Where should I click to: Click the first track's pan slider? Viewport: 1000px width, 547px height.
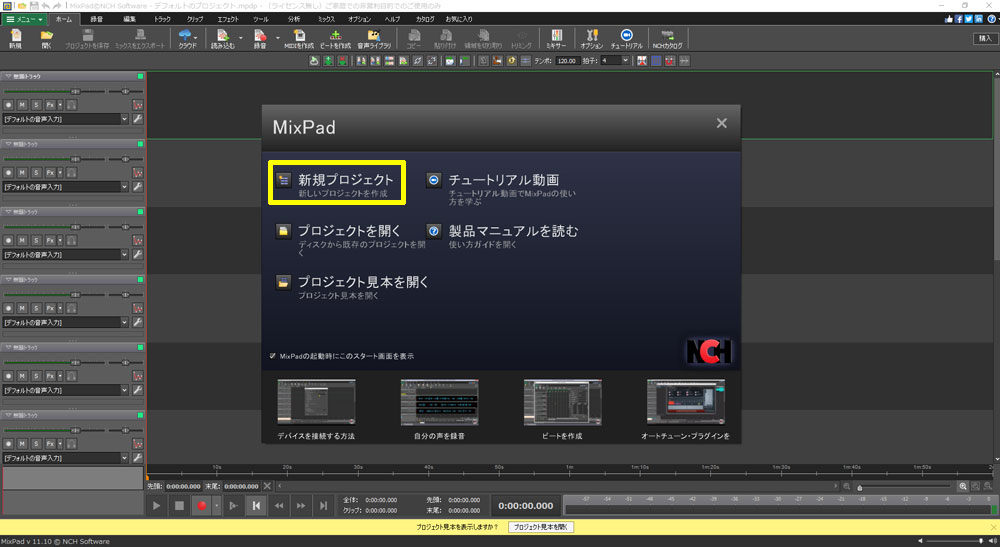(x=125, y=91)
